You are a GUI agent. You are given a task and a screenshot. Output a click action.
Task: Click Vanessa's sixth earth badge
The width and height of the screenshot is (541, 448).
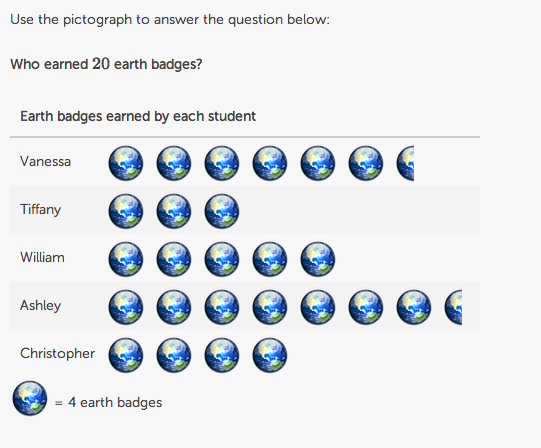365,163
